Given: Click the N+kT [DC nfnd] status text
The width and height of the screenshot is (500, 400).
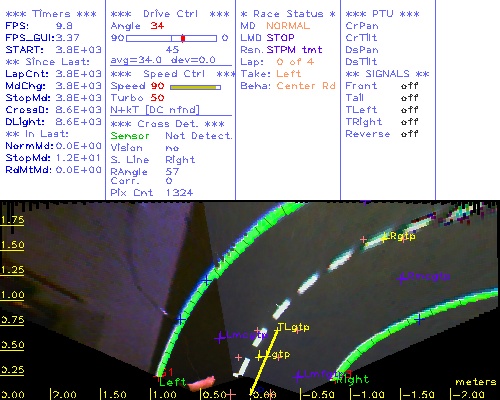Looking at the screenshot, I should tap(155, 110).
